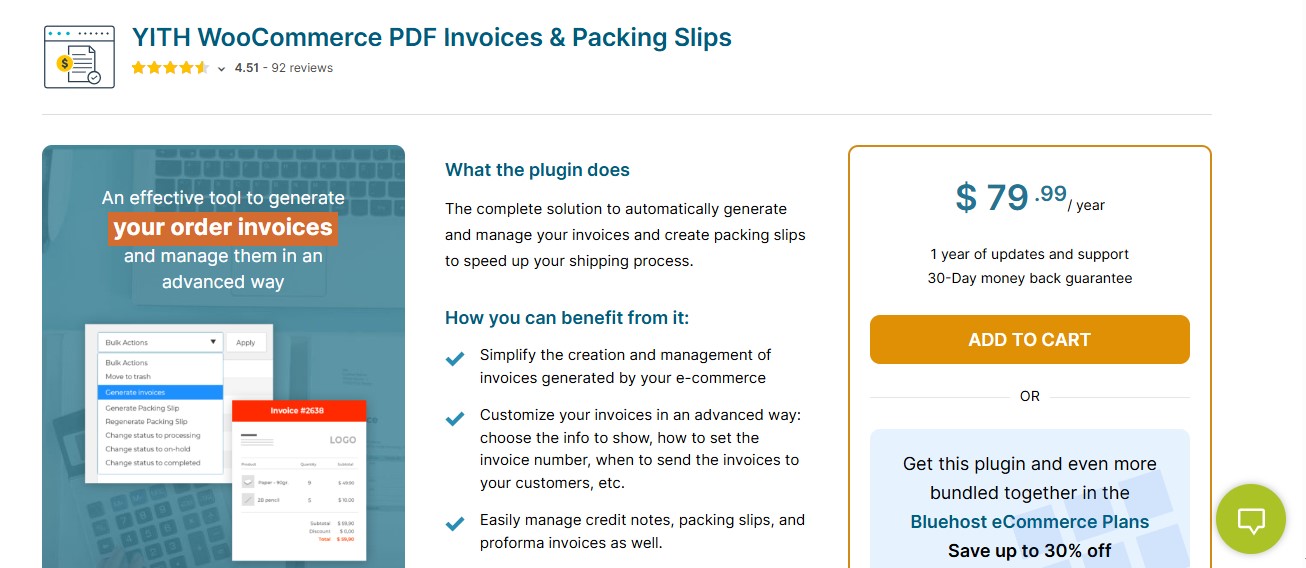Click checkmark beside 'Simplify the creation' benefit
The image size is (1306, 568).
[x=455, y=358]
